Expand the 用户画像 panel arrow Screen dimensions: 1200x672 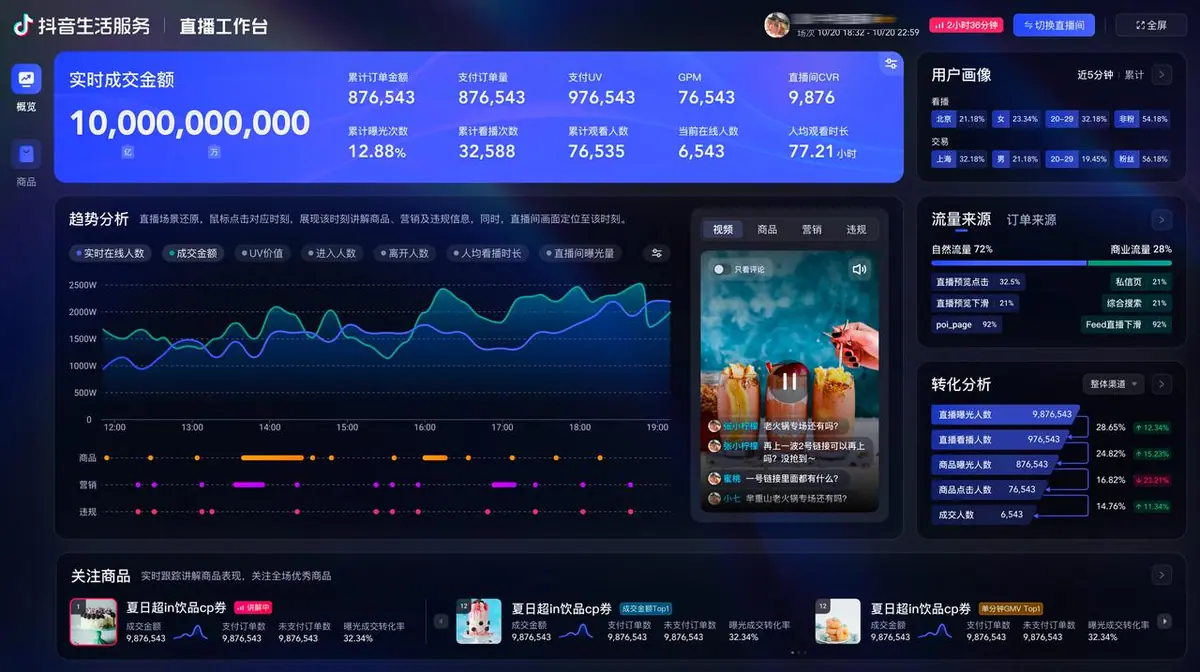[1161, 74]
